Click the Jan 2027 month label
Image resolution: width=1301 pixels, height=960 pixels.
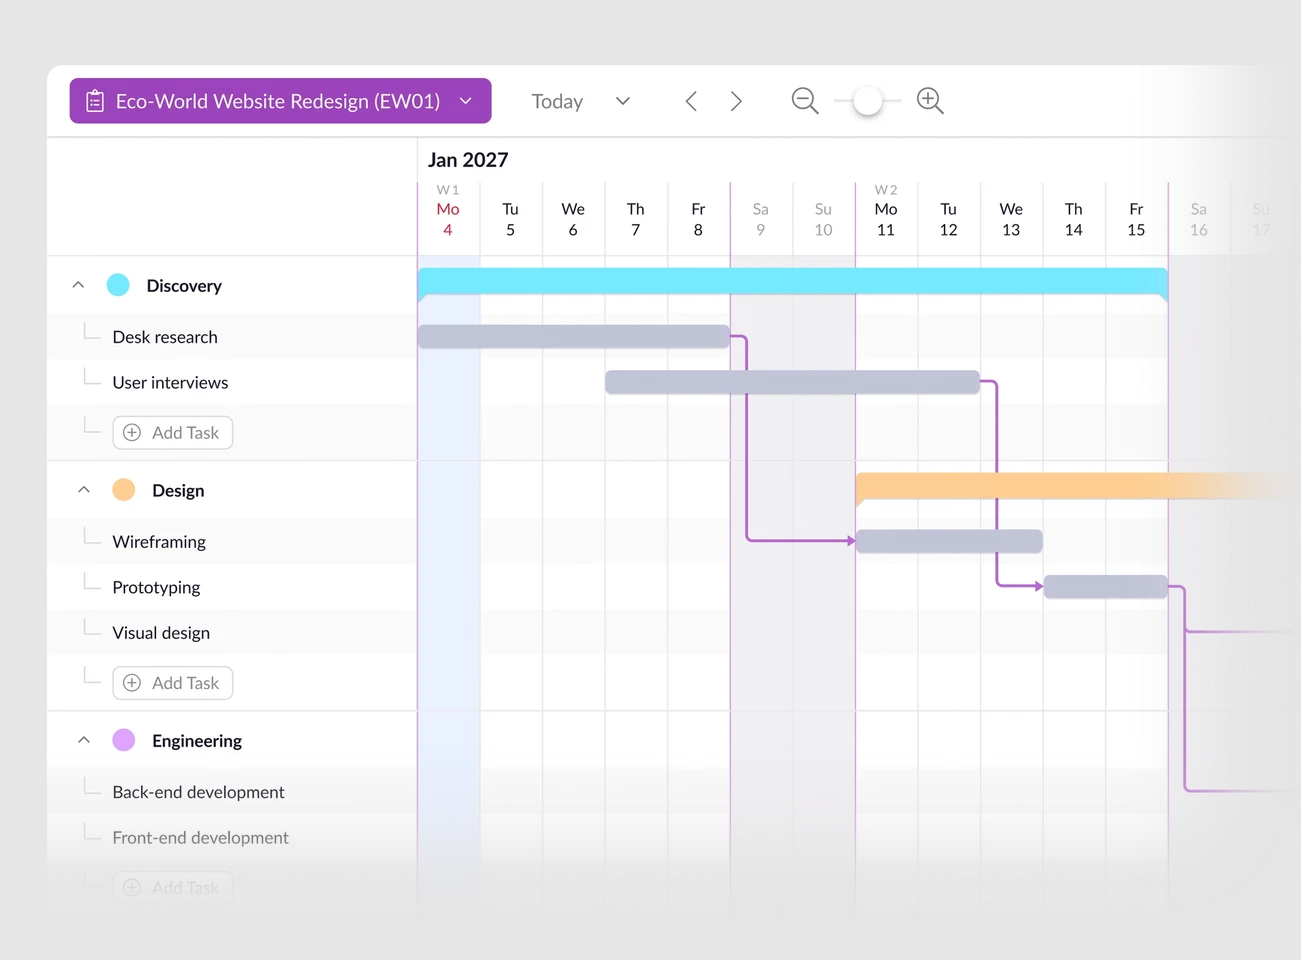(468, 160)
